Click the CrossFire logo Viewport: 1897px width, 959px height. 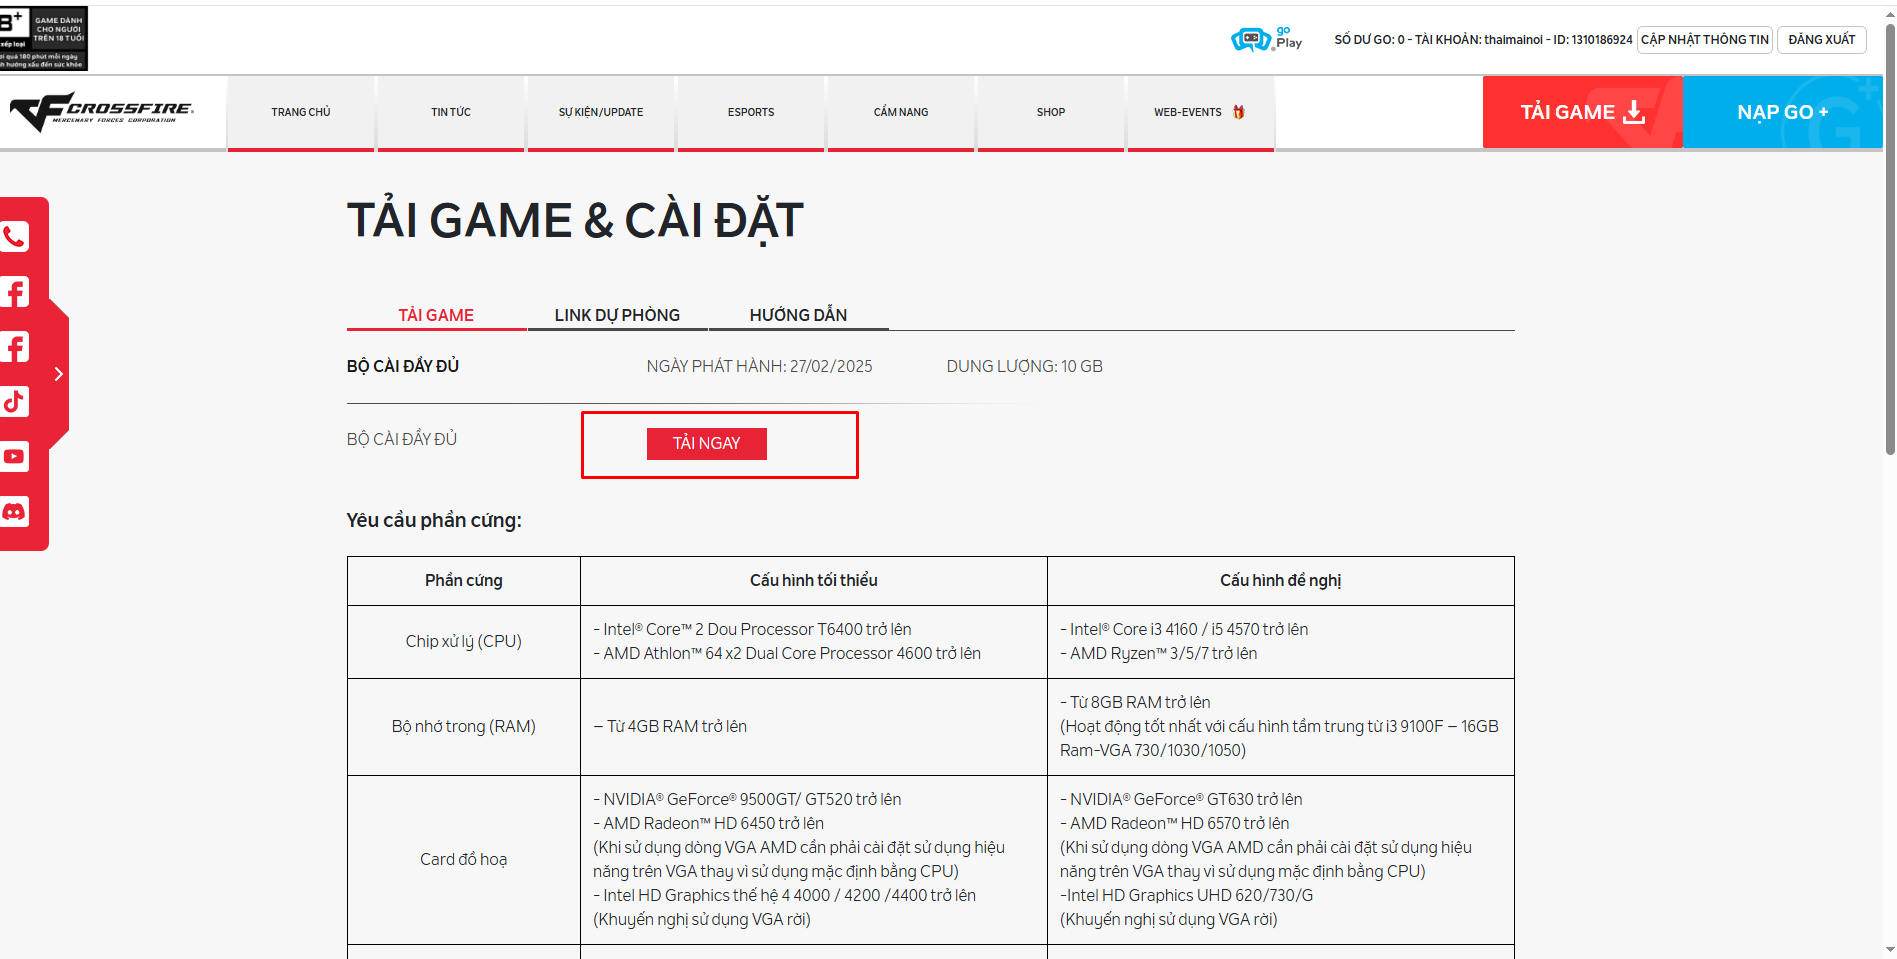click(x=102, y=112)
